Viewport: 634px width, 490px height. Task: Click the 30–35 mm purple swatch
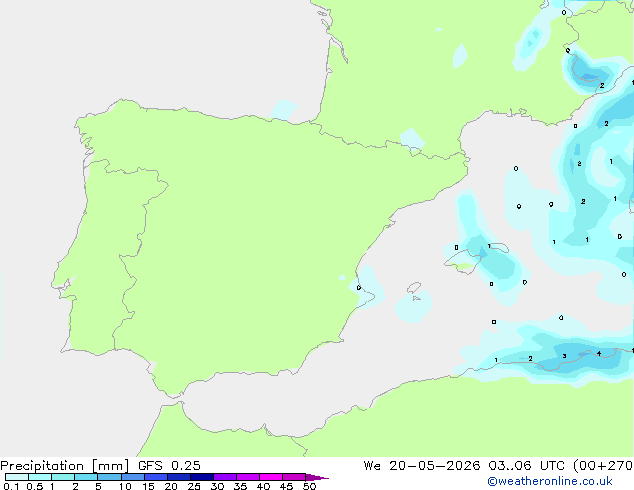click(x=224, y=477)
